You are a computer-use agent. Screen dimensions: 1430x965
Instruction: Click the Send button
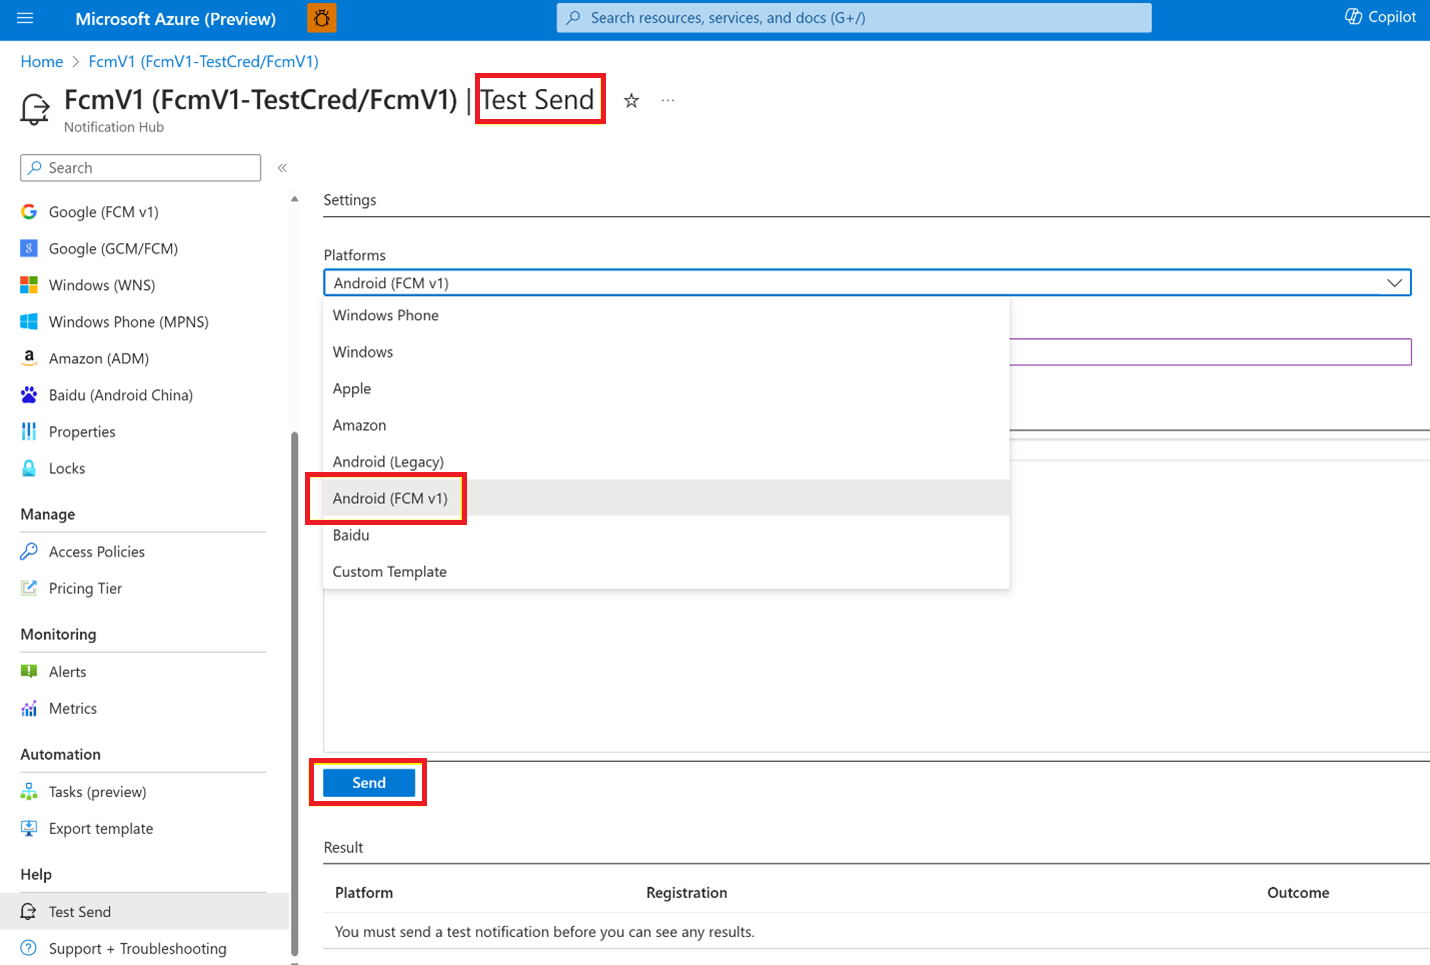(x=369, y=783)
